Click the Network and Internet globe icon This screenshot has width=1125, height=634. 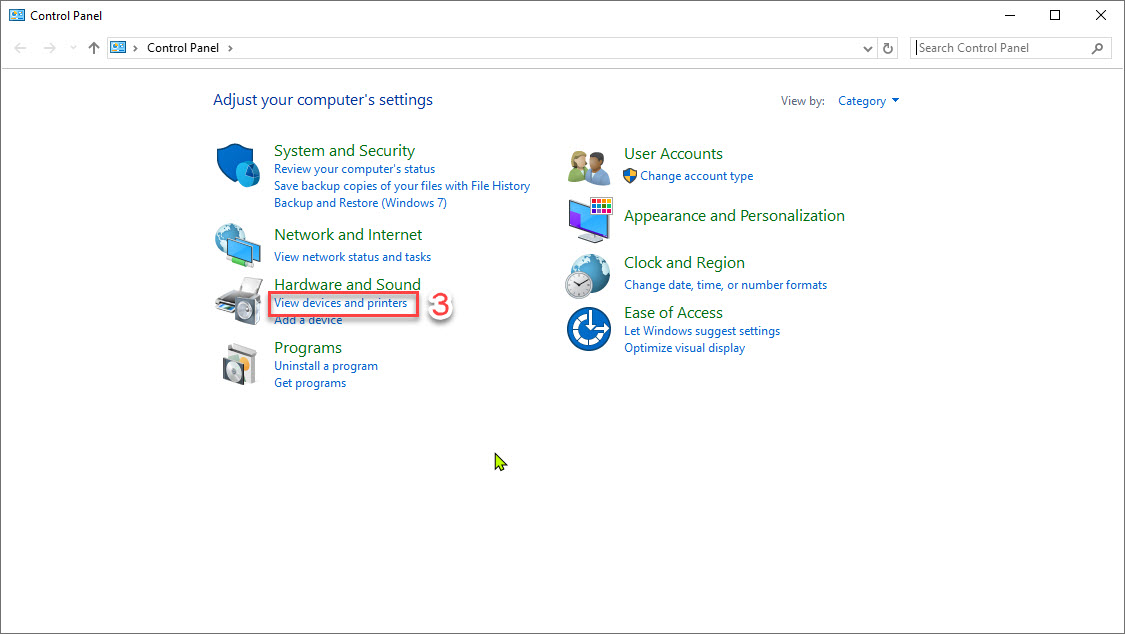tap(237, 245)
